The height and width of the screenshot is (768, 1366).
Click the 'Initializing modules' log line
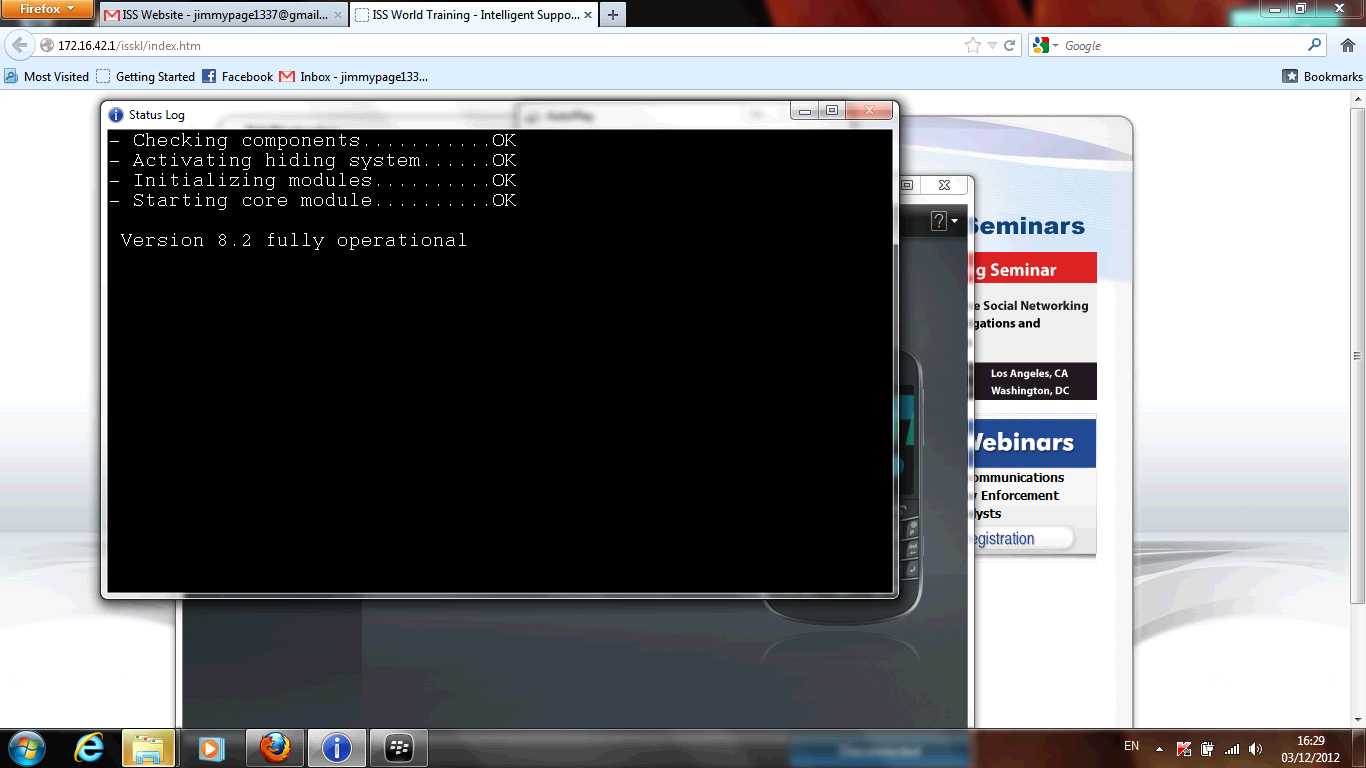(313, 181)
